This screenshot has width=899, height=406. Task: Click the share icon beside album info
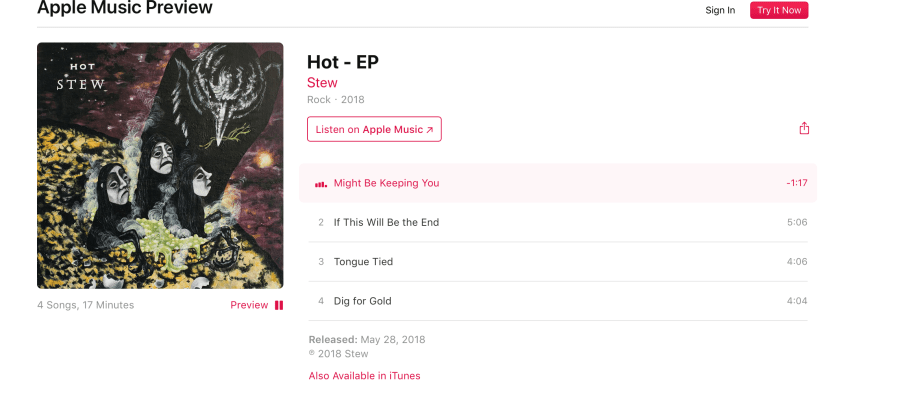coord(804,128)
